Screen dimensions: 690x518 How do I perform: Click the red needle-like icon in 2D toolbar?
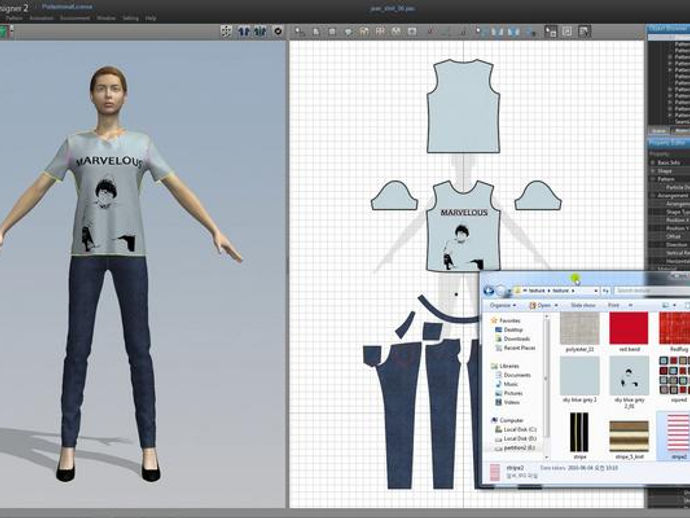(430, 32)
